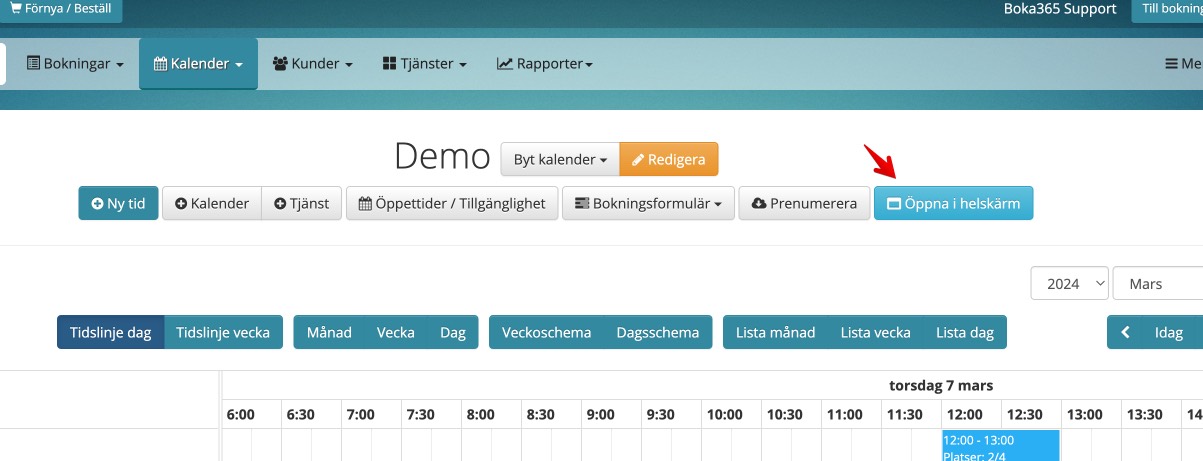Click the shopping cart Förnya / Beställ button
The image size is (1203, 461).
[61, 9]
